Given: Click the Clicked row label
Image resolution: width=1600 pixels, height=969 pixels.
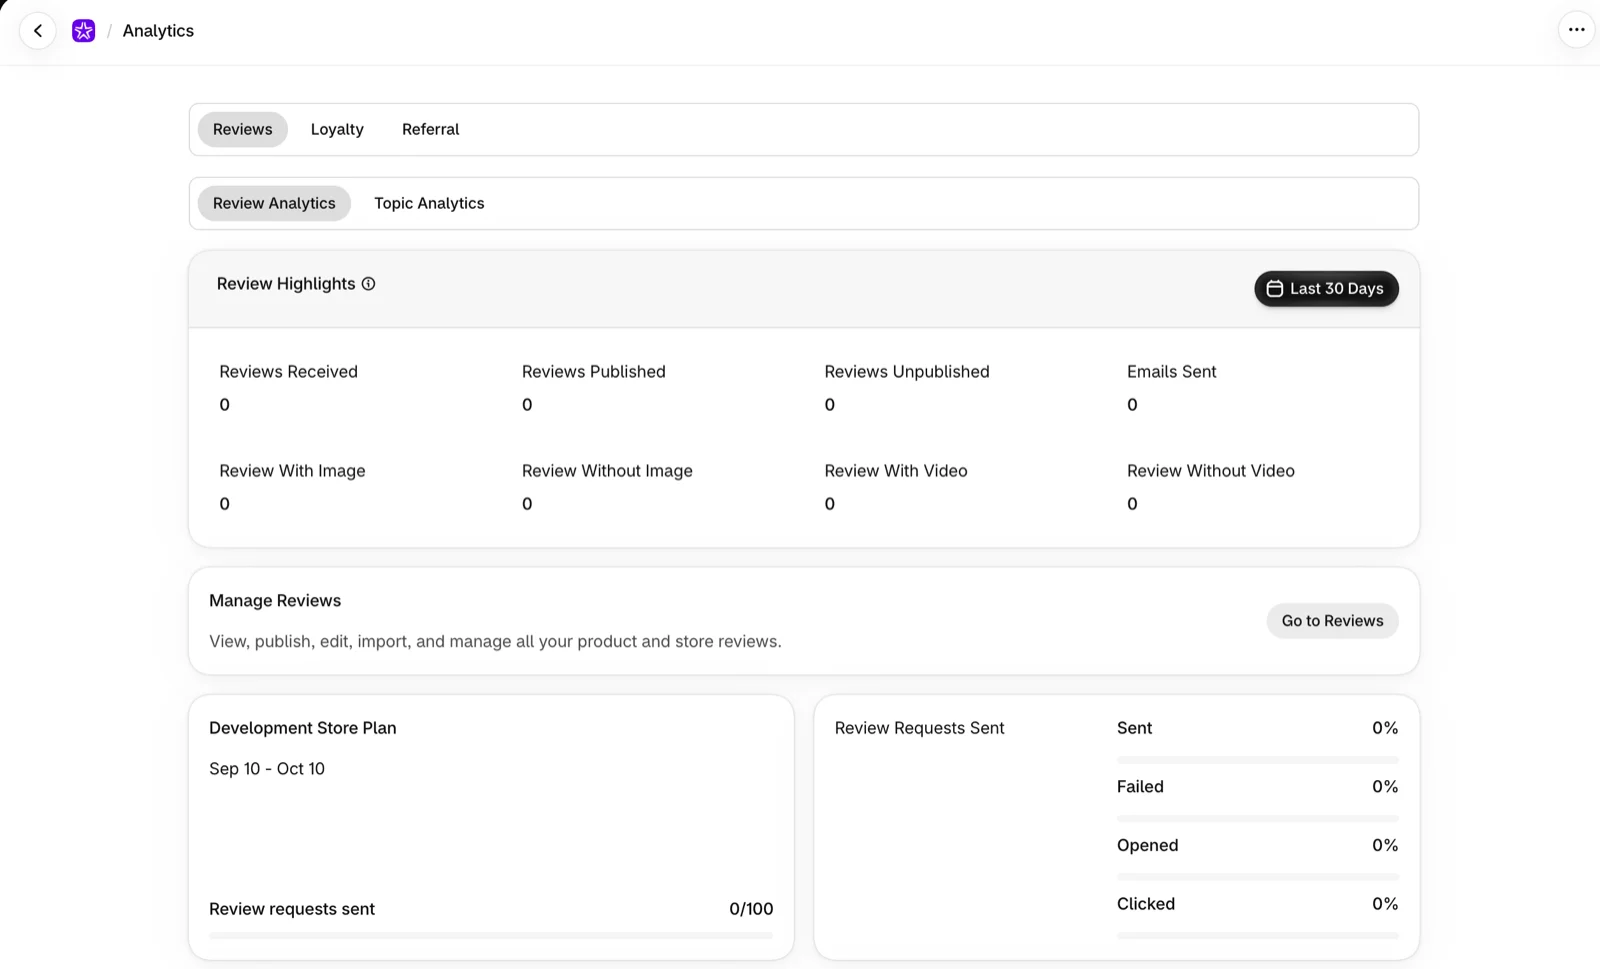Looking at the screenshot, I should (1146, 904).
